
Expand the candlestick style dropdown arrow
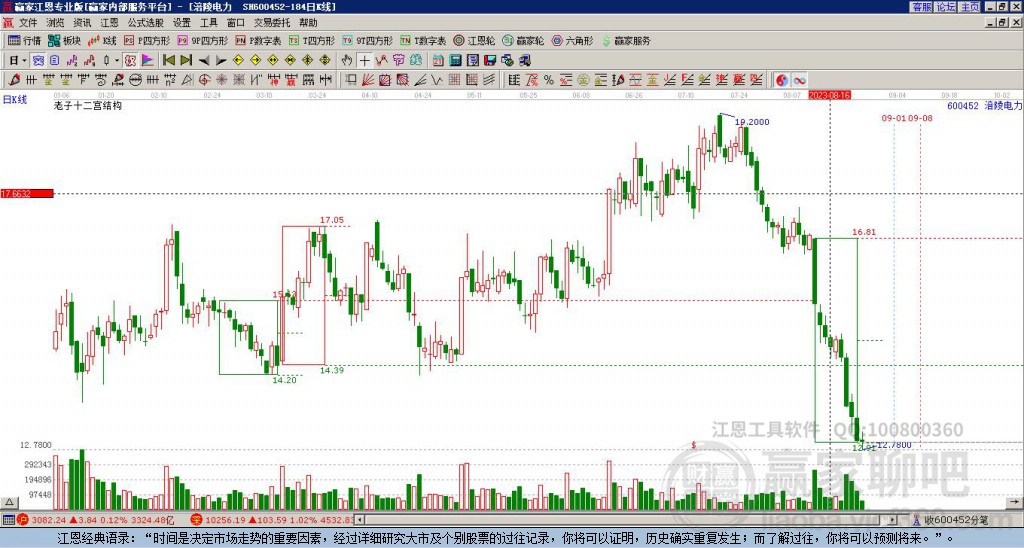[117, 61]
